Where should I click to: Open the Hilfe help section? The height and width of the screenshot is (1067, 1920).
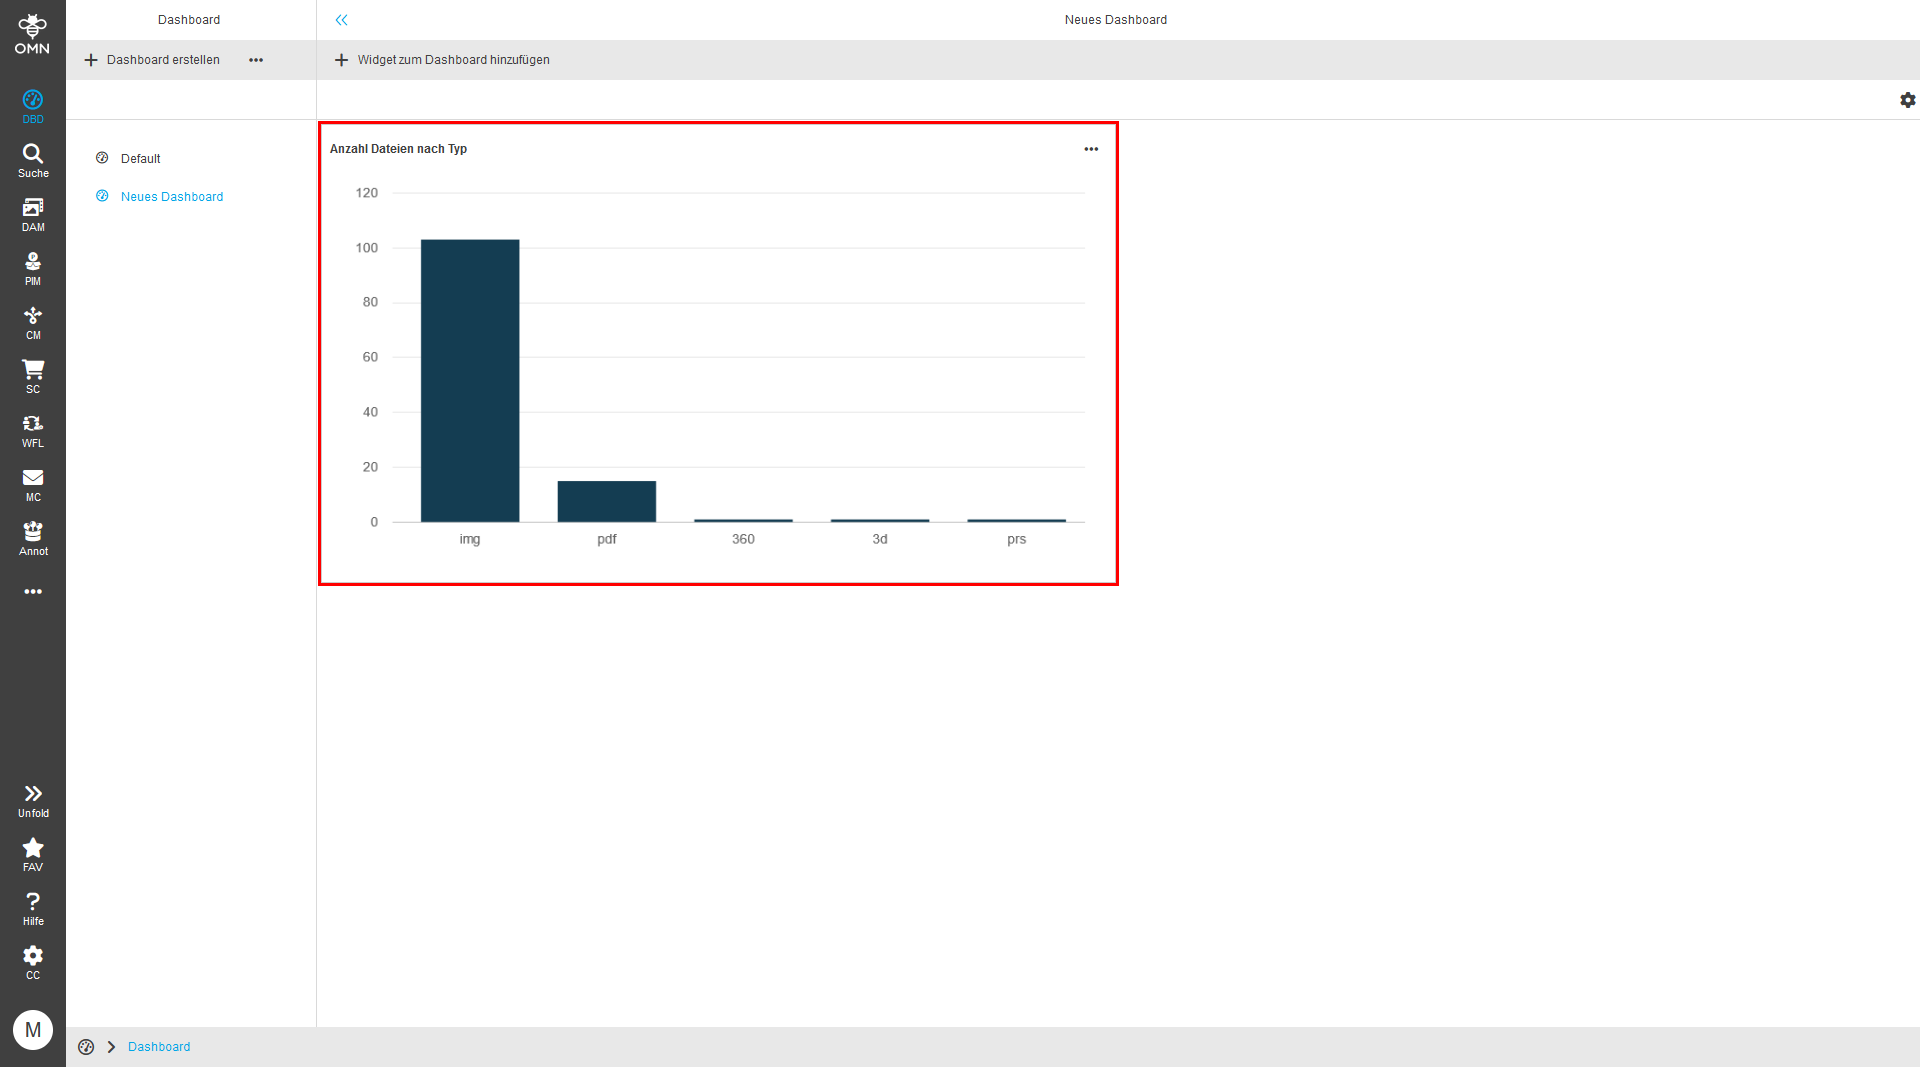tap(33, 906)
